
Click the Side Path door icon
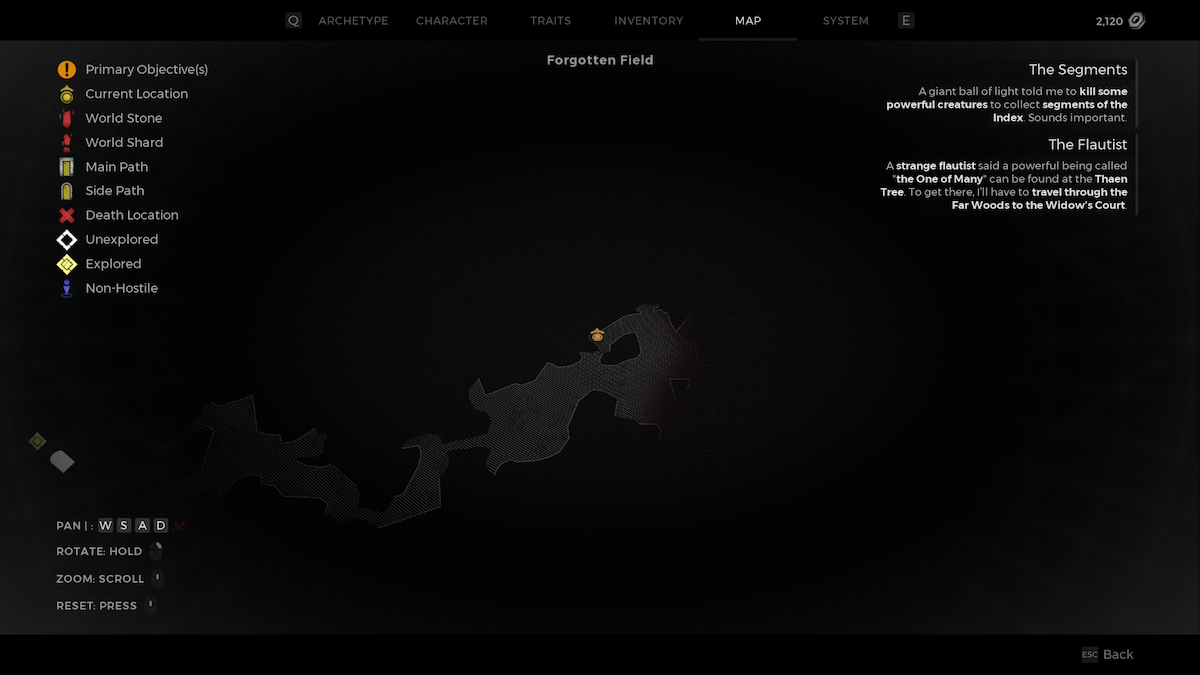click(66, 191)
